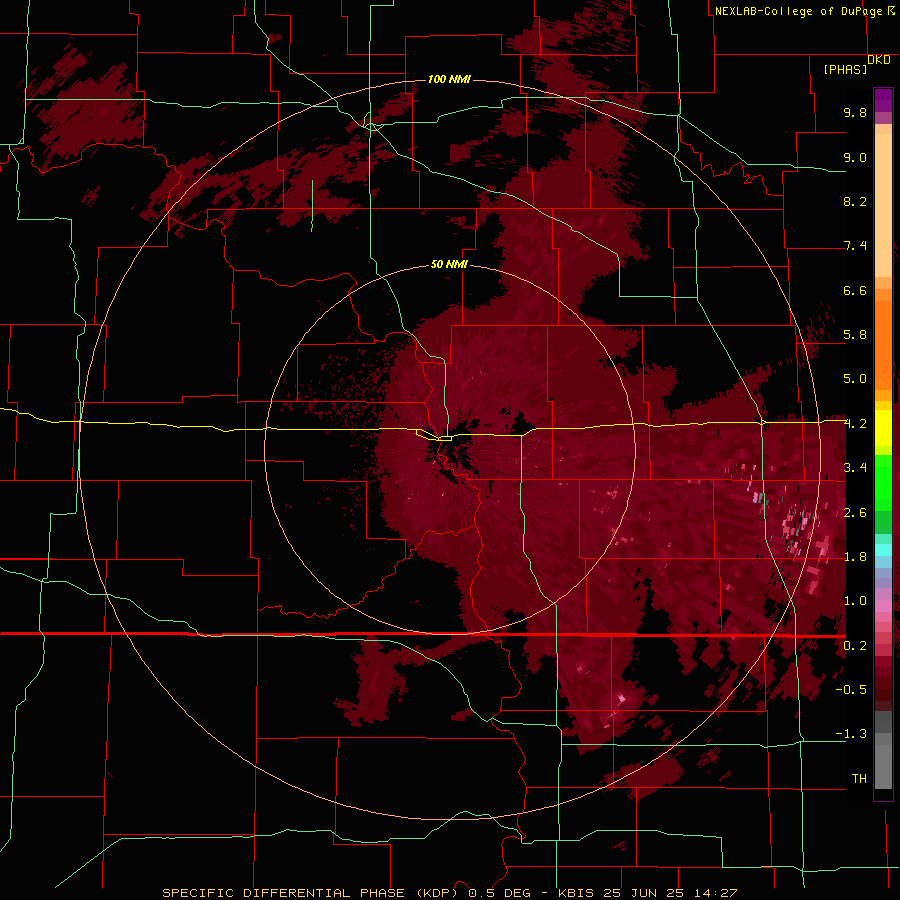This screenshot has width=900, height=900.
Task: Pick the cyan segment of the color bar
Action: pyautogui.click(x=883, y=550)
